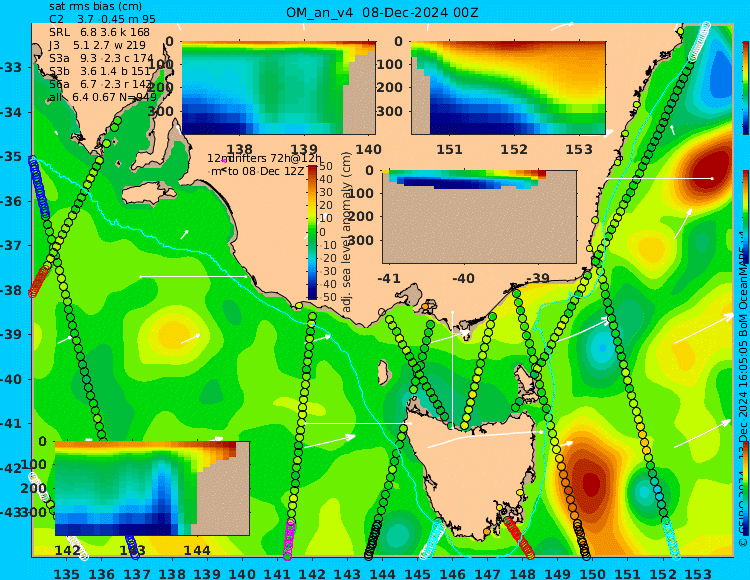Click the "140" label under the top-left inset

368,149
